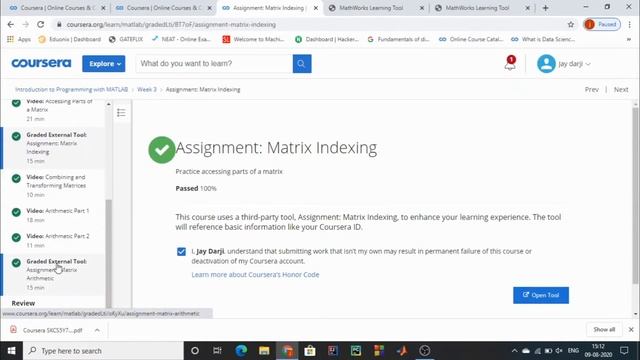
Task: Switch to second MathWorks Learning Tool tab
Action: pos(482,8)
